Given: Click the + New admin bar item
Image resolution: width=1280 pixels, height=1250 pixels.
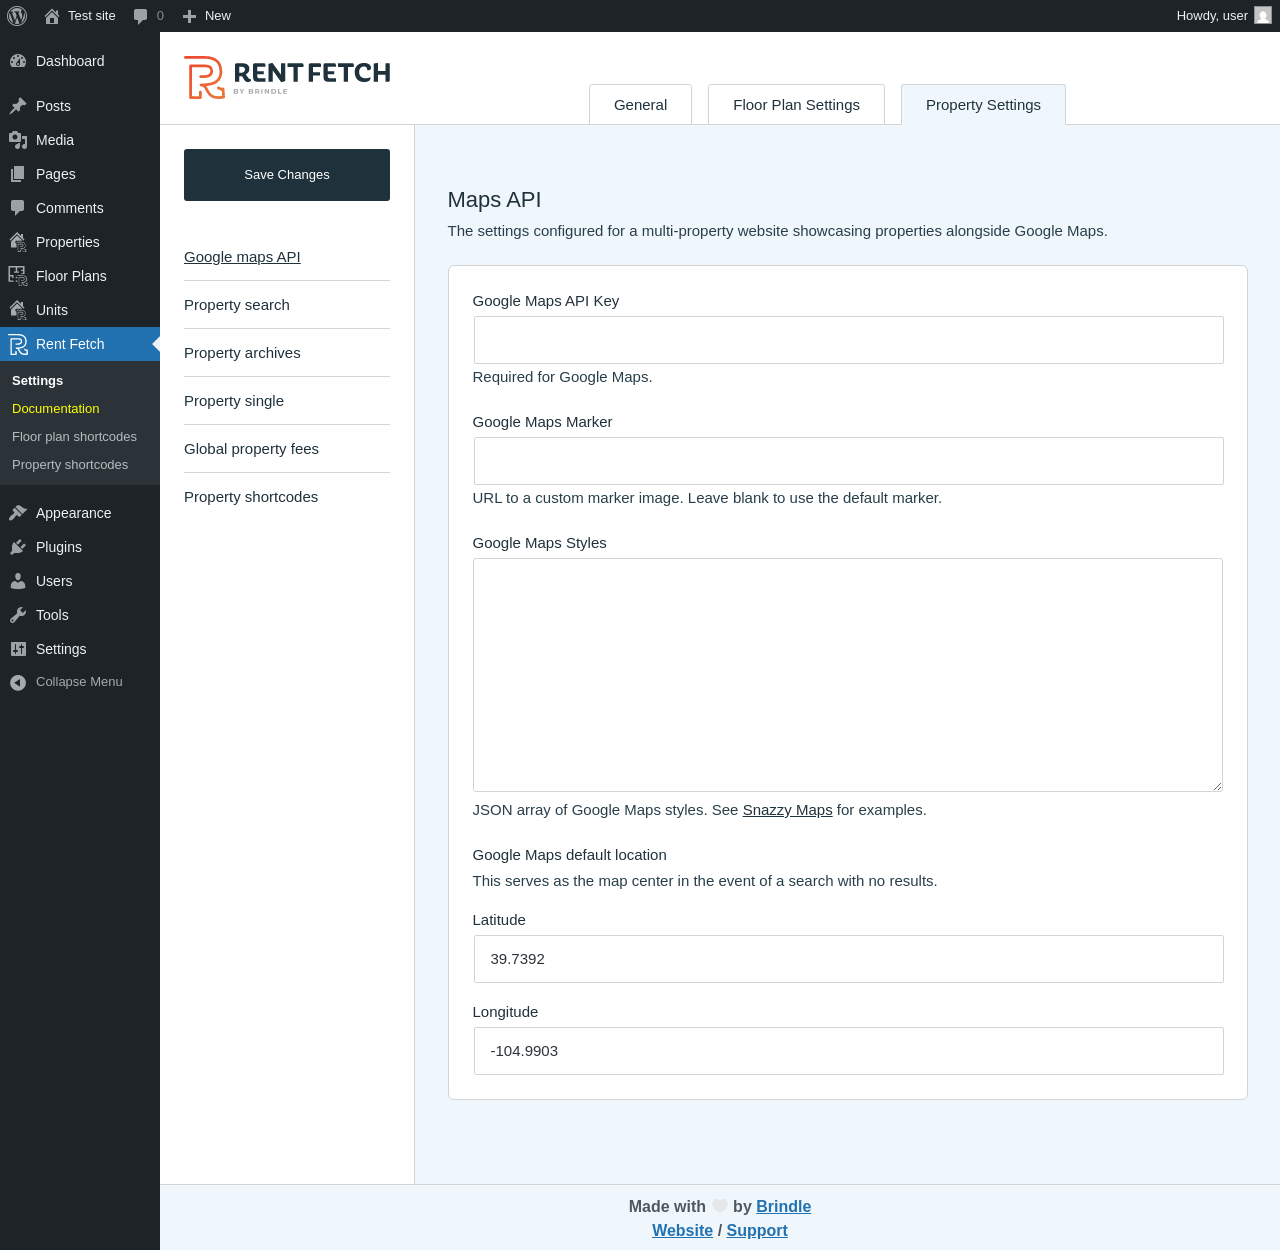Looking at the screenshot, I should coord(207,16).
